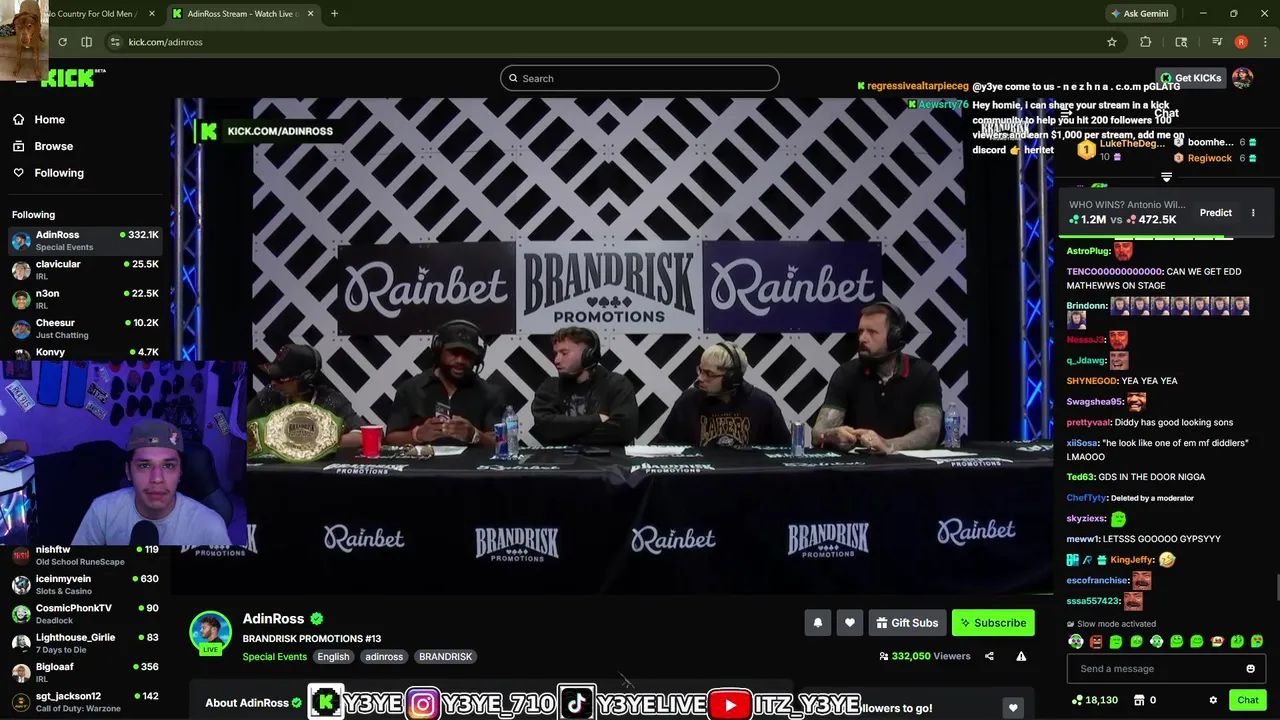Open CosmicPhonkTV channel in the sidebar
This screenshot has width=1280, height=720.
click(x=85, y=613)
